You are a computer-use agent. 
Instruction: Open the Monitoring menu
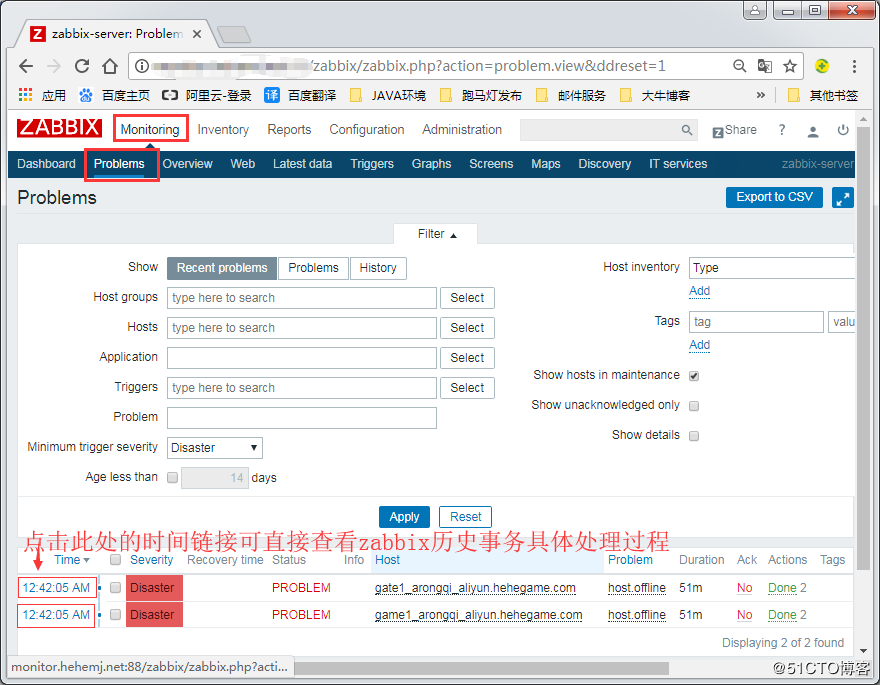click(150, 130)
